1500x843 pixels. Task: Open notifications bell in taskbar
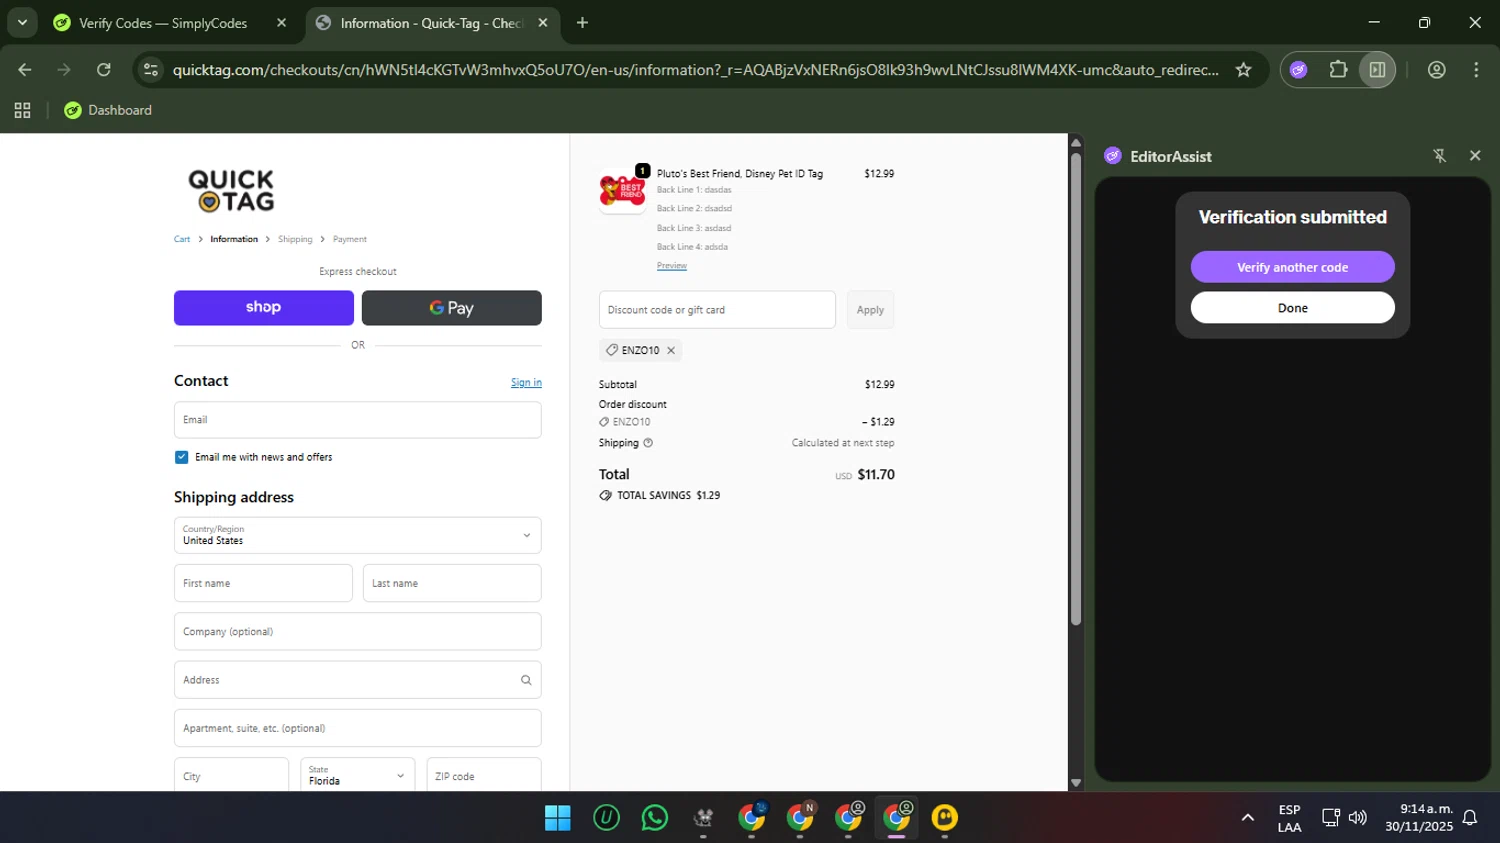pos(1470,818)
